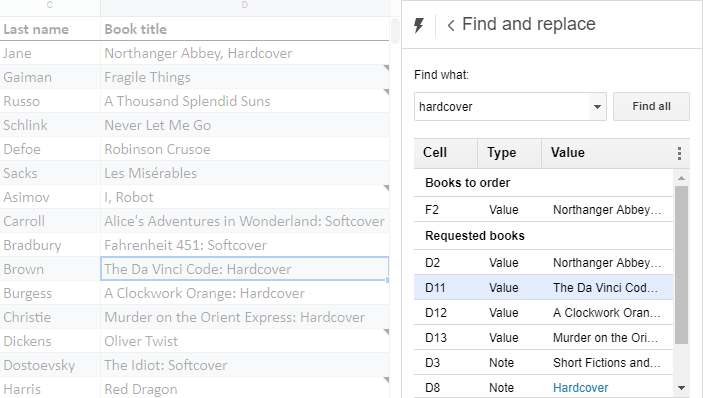Select the last name cell Jane

[x=50, y=53]
